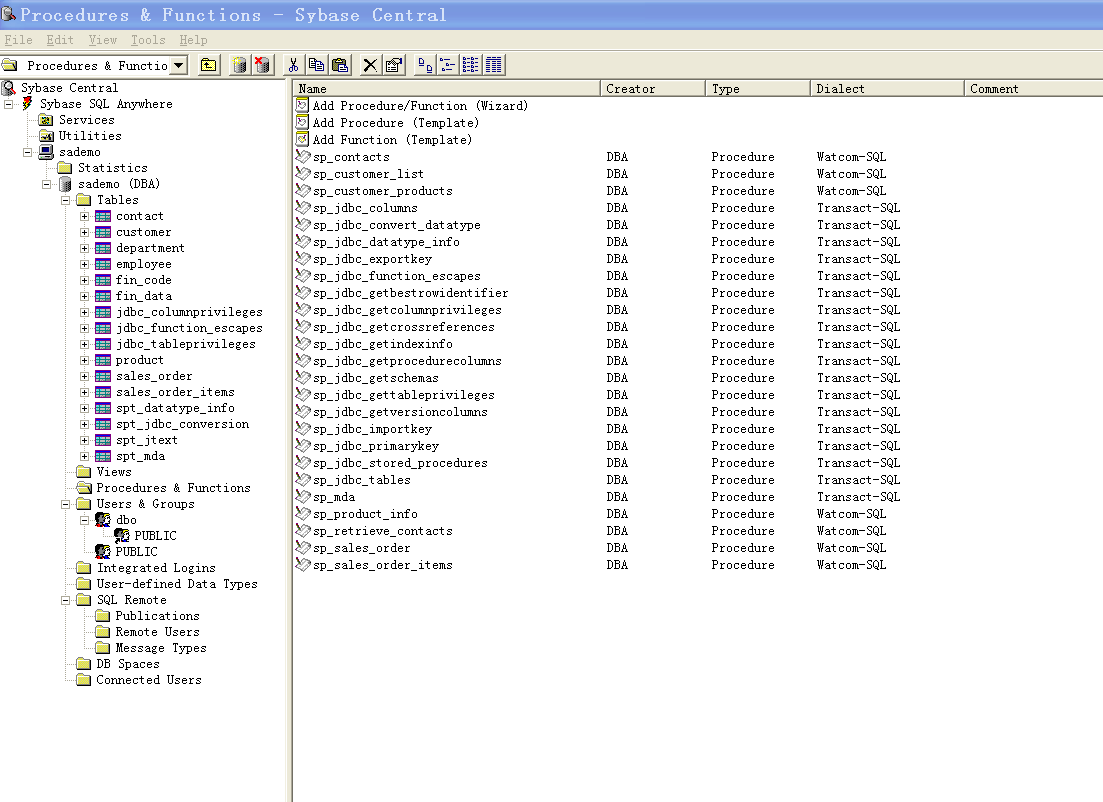Image resolution: width=1103 pixels, height=802 pixels.
Task: Click the Copy toolbar icon
Action: click(x=317, y=65)
